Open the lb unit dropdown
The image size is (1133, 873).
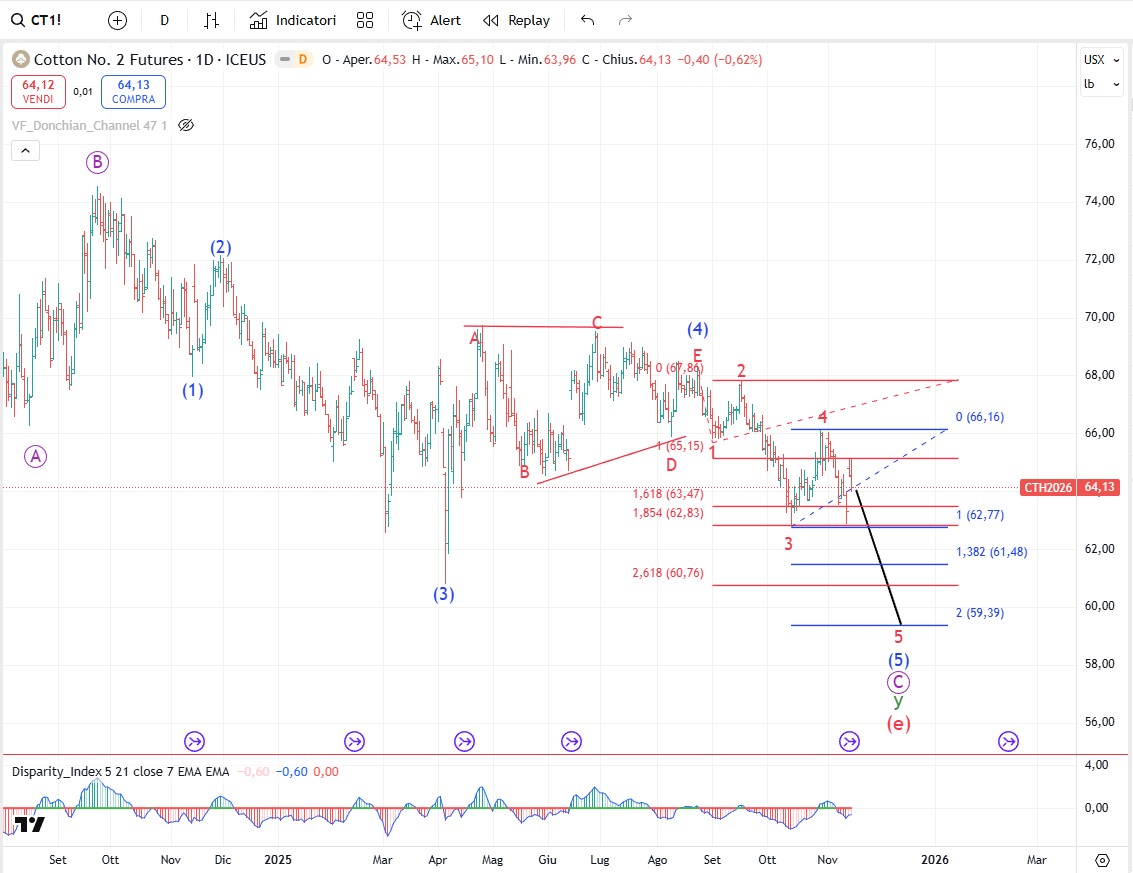click(x=1101, y=84)
